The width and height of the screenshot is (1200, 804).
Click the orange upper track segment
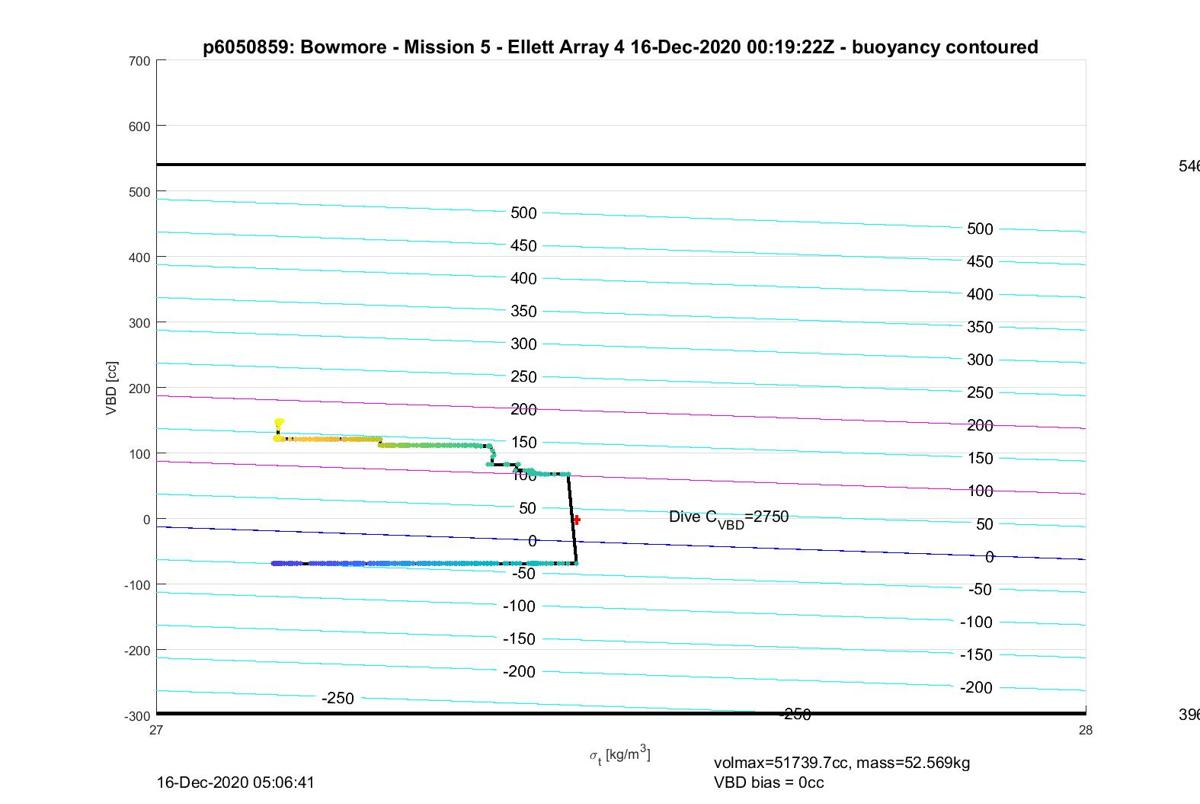click(330, 439)
